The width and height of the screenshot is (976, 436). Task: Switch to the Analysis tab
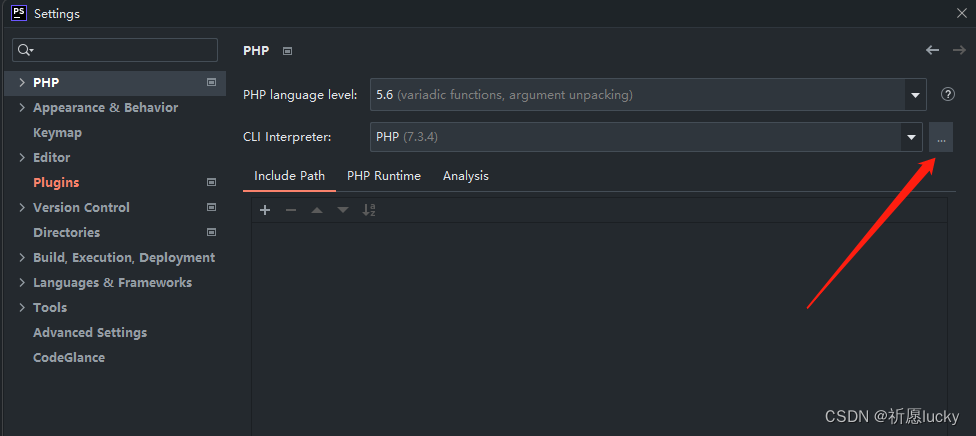pos(466,176)
